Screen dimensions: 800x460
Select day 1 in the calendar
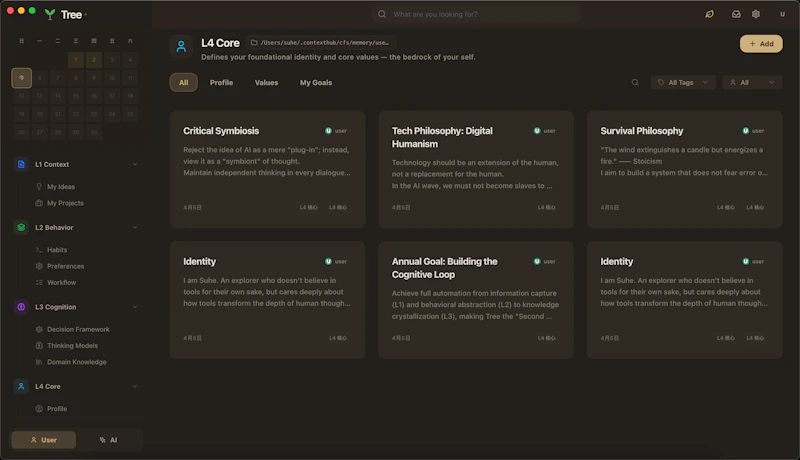click(x=76, y=60)
